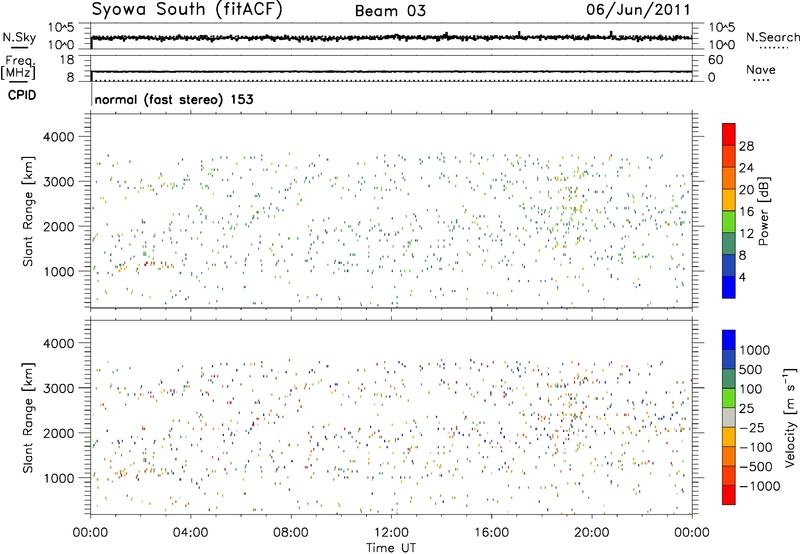The image size is (800, 554).
Task: Pick the yellow 16–20 dB Power colorbar segment
Action: 729,199
